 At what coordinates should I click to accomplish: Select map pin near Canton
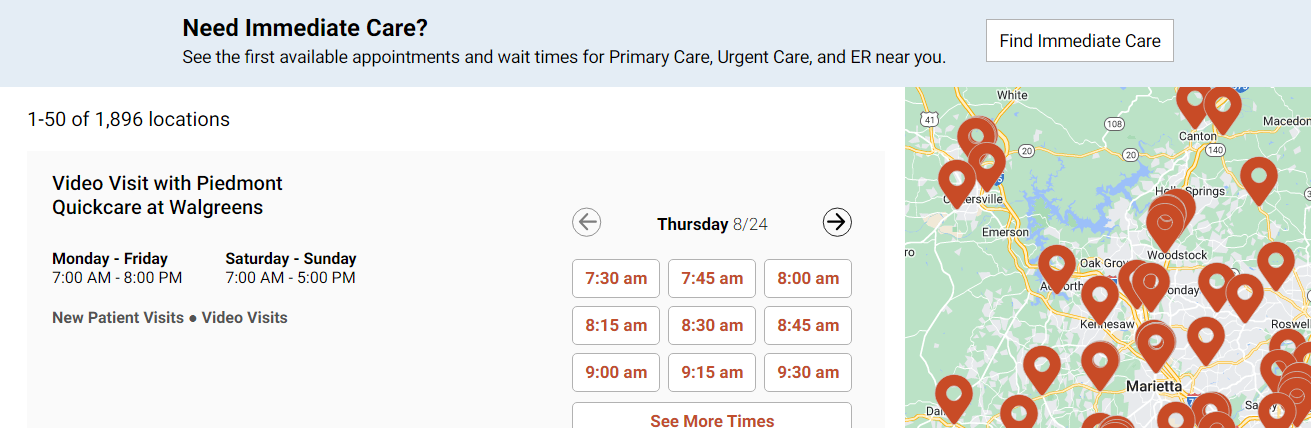coord(1195,102)
